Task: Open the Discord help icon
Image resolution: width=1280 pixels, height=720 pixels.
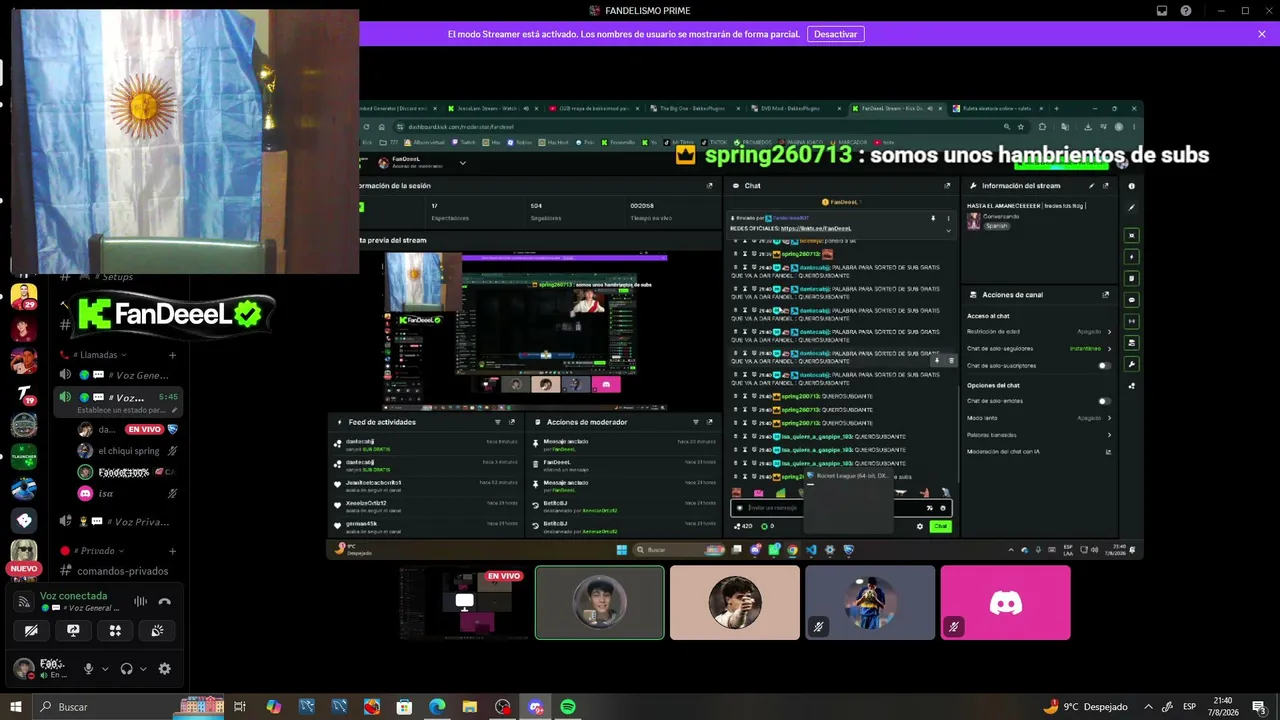Action: [1186, 11]
